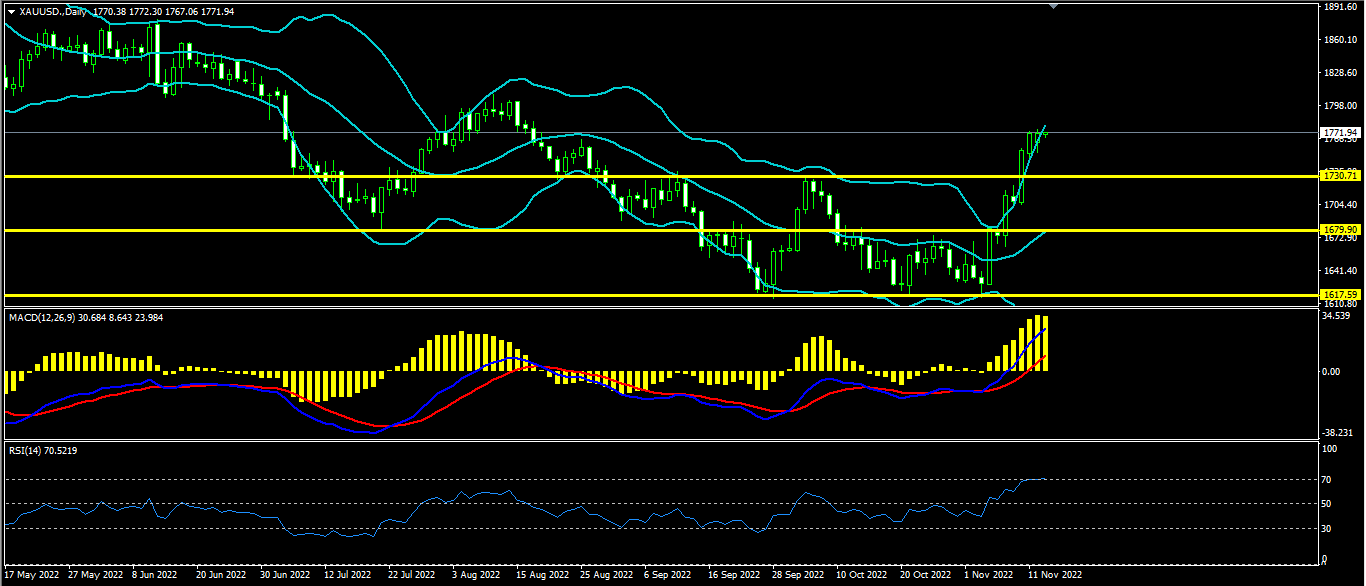Click the 11 Nov 2022 date on time axis
Viewport: 1366px width, 586px height.
(1055, 575)
